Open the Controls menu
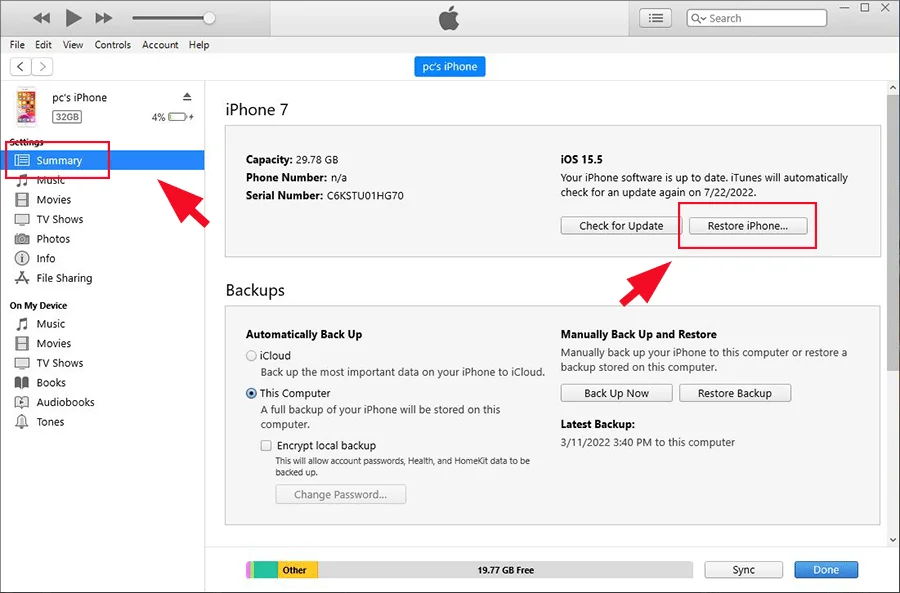This screenshot has width=900, height=593. (112, 45)
